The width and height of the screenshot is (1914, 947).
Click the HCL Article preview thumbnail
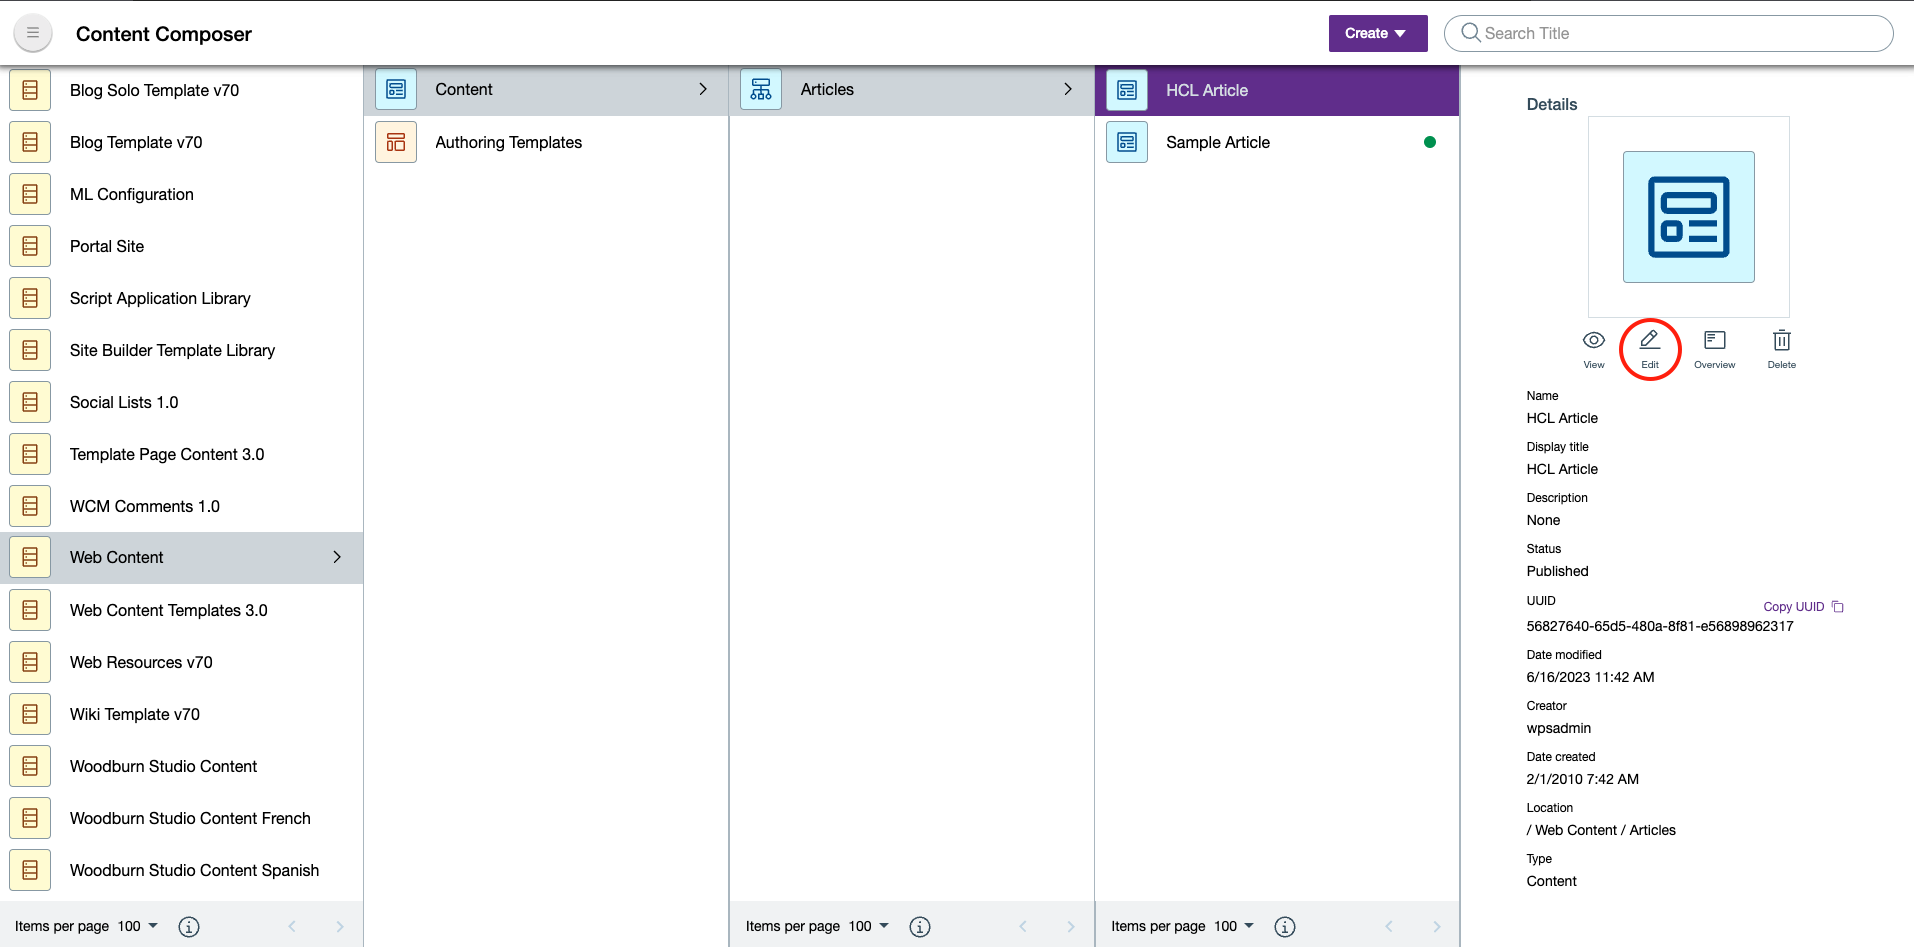click(1688, 217)
